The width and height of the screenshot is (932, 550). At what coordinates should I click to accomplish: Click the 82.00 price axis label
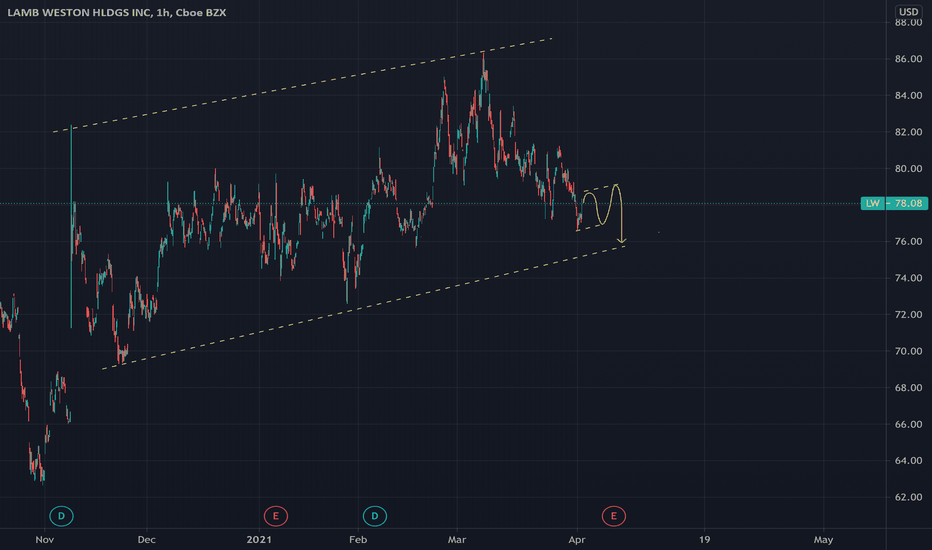click(x=908, y=132)
